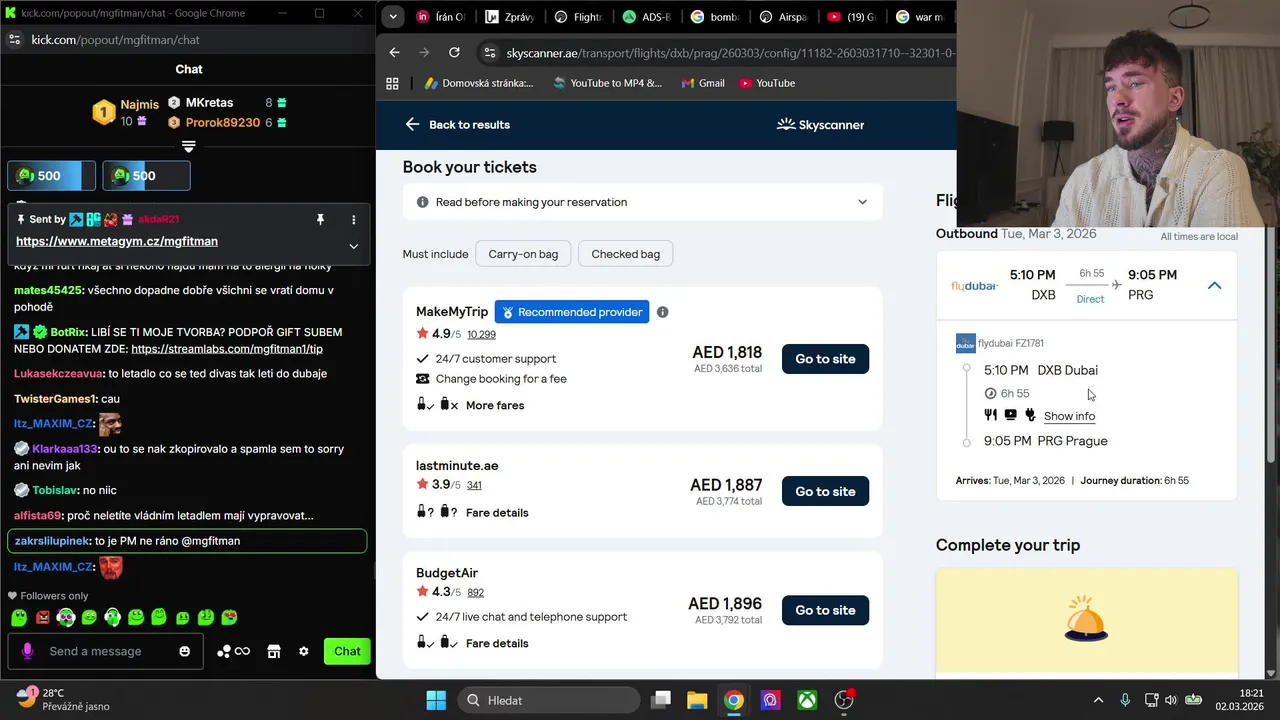
Task: Toggle Checked bag filter
Action: tap(625, 254)
